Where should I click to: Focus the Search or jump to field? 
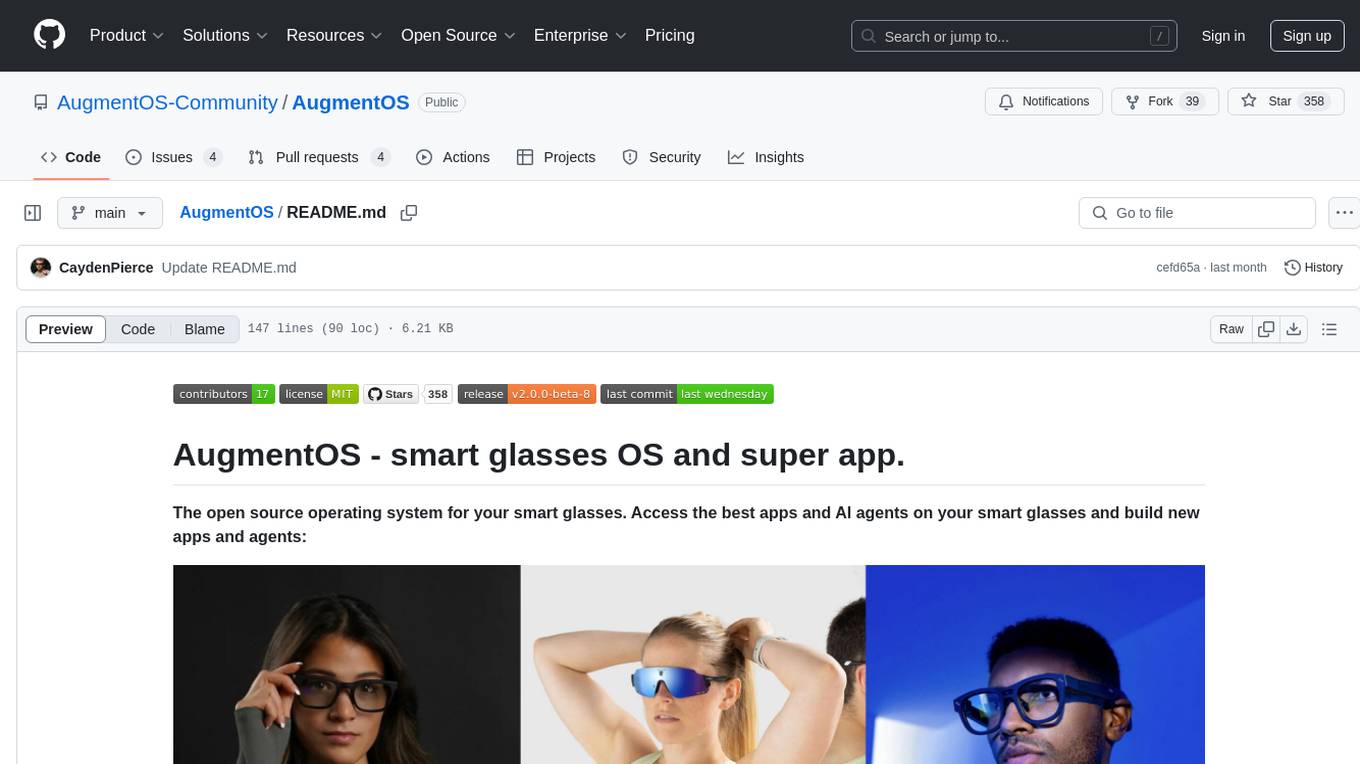coord(1014,36)
